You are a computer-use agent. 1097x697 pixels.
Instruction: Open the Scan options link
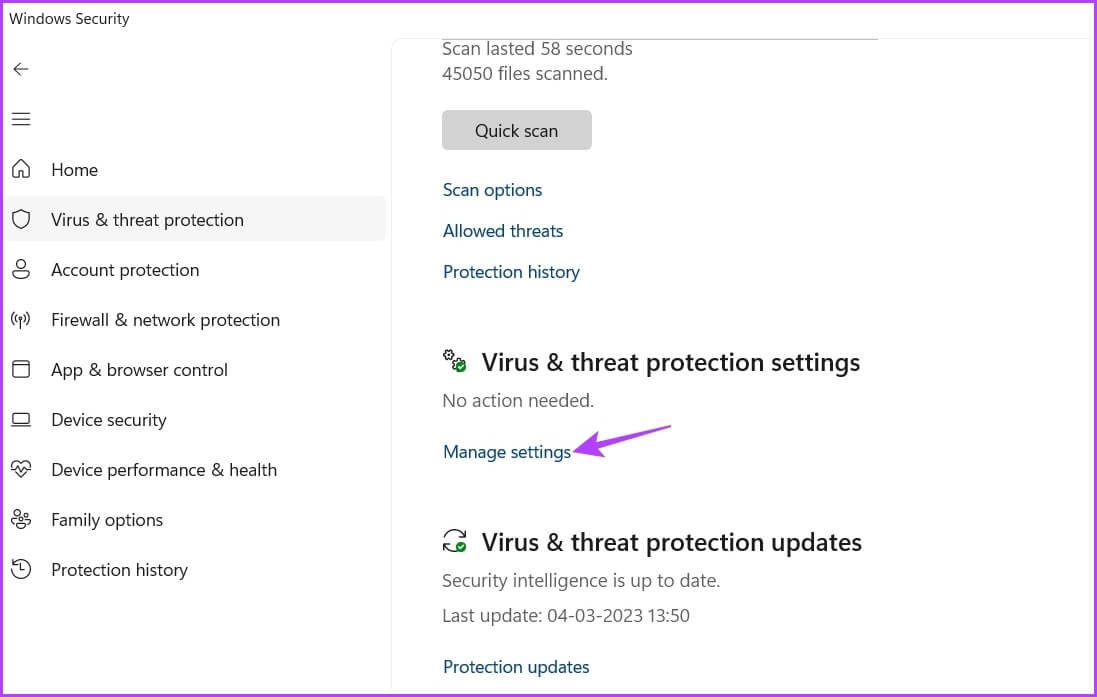pos(492,190)
